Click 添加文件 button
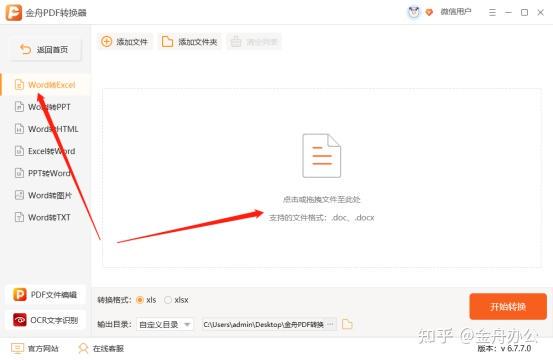Screen dimensions: 553x360 [x=125, y=42]
